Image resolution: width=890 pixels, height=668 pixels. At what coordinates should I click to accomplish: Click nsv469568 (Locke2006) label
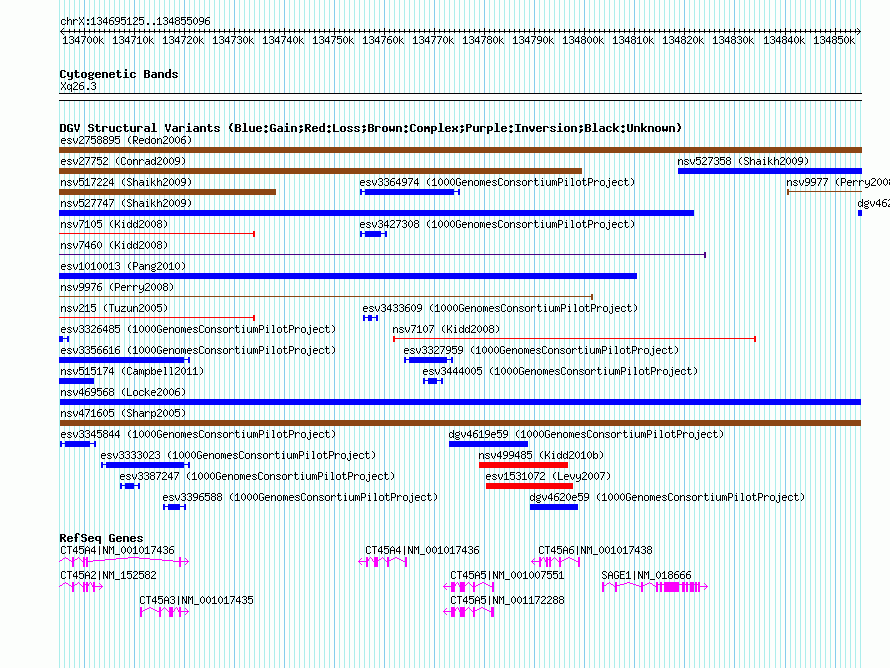(x=123, y=392)
